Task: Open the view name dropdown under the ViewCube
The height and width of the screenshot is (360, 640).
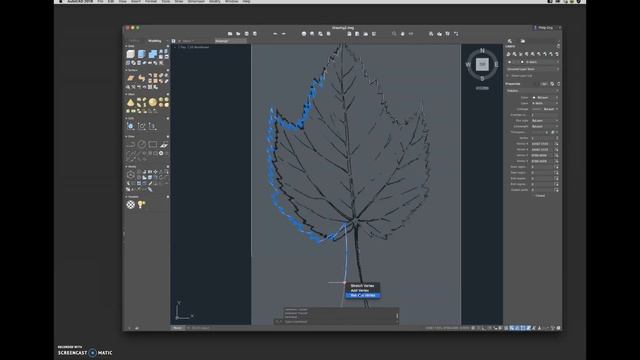Action: coord(482,88)
